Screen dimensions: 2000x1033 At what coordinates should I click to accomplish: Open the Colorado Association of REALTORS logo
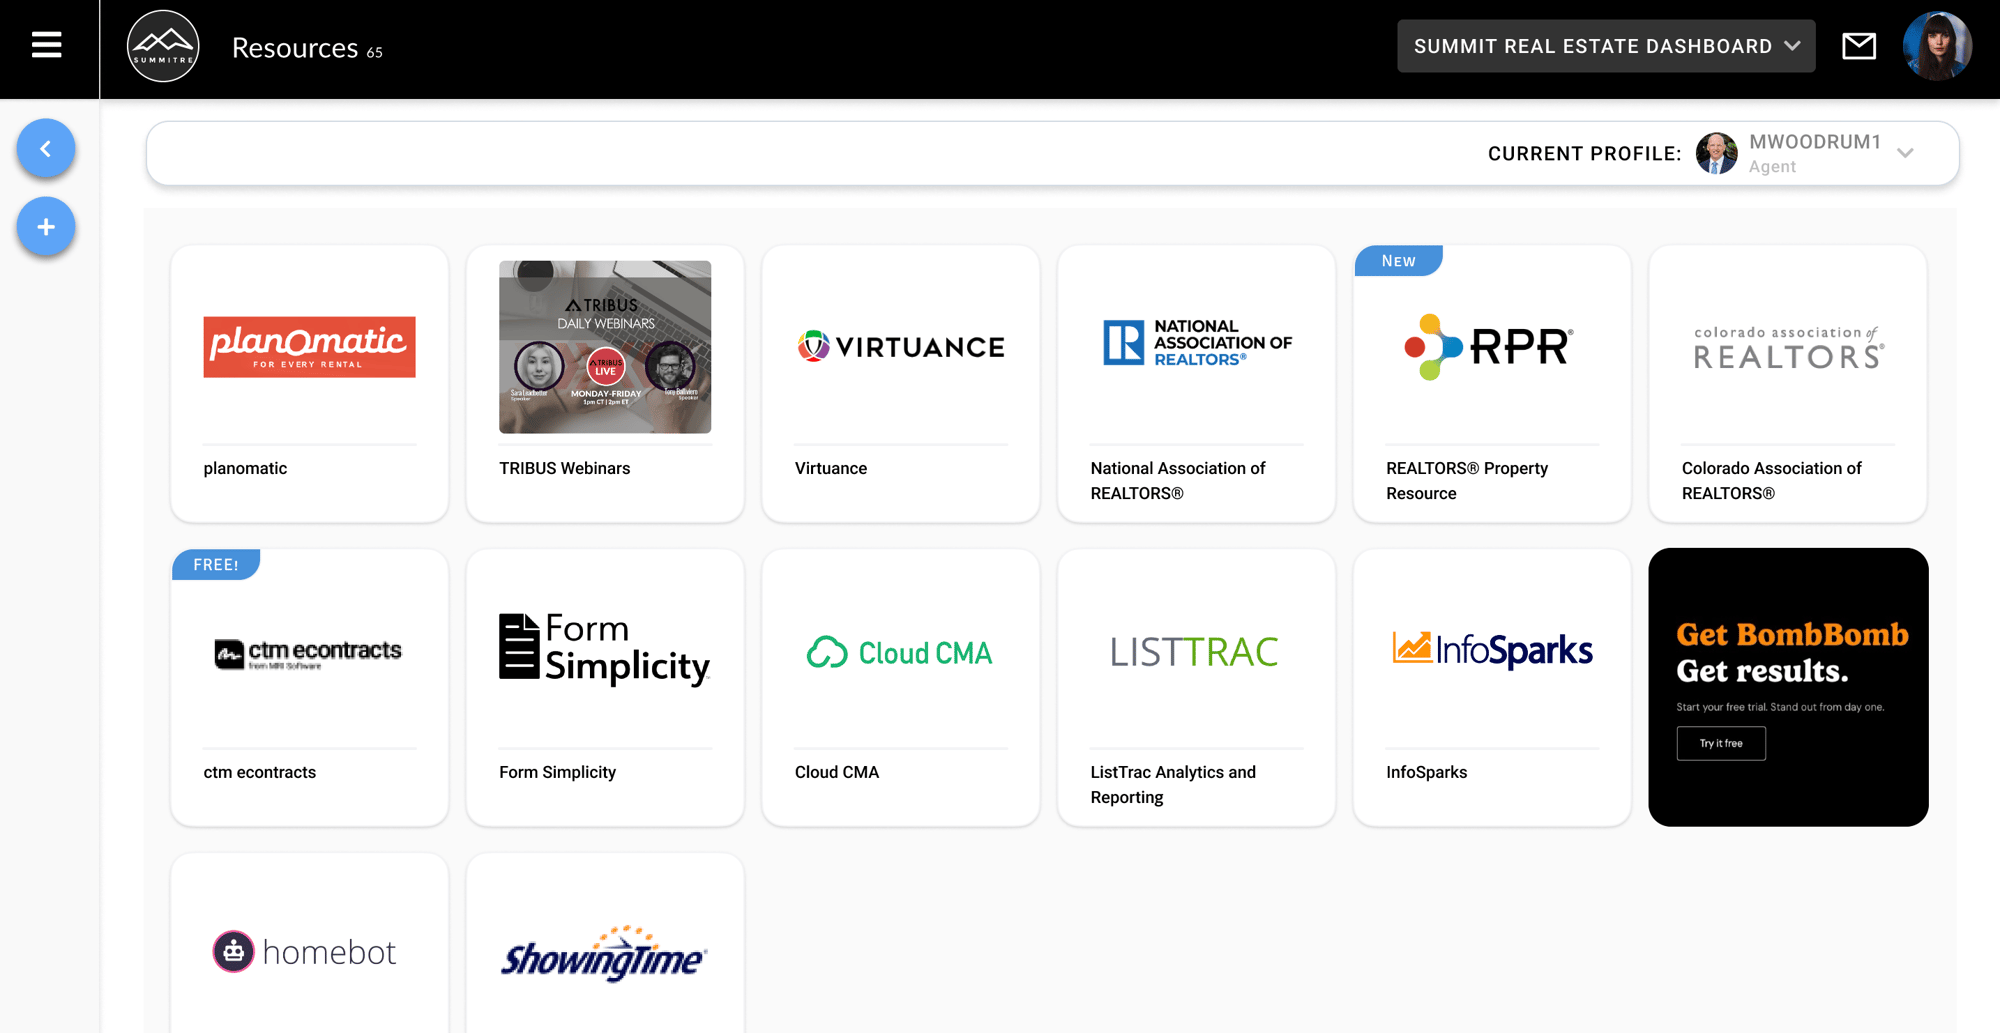pyautogui.click(x=1788, y=348)
